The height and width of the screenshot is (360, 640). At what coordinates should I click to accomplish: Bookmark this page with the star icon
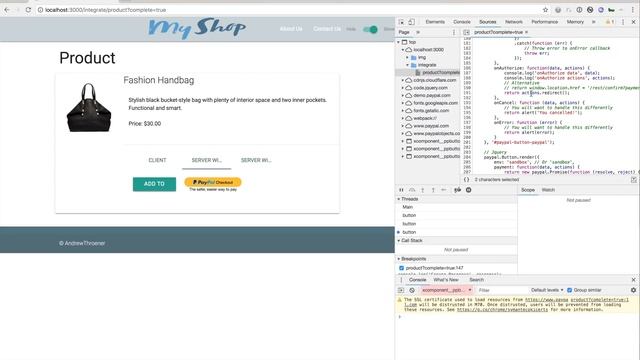coord(545,10)
